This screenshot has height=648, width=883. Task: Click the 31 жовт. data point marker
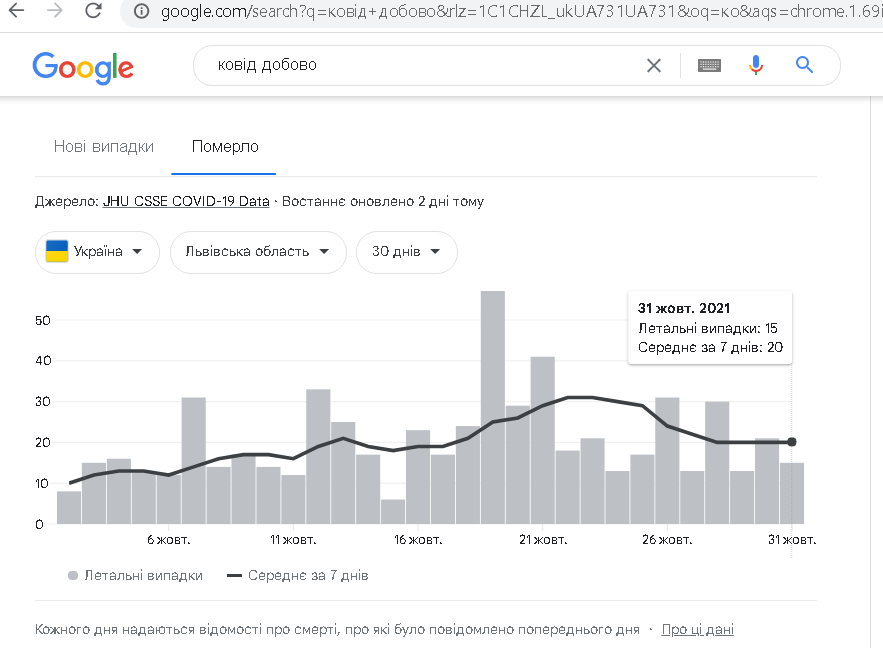pos(792,442)
